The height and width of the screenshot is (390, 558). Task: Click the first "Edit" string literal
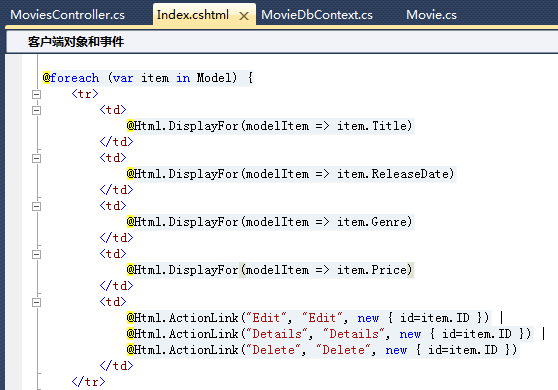pyautogui.click(x=266, y=318)
